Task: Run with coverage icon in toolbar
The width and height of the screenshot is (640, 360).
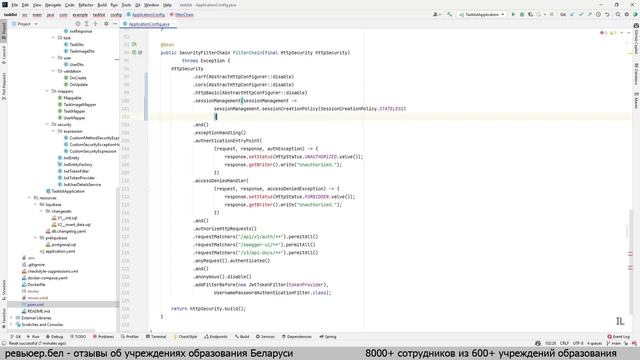Action: coord(530,14)
